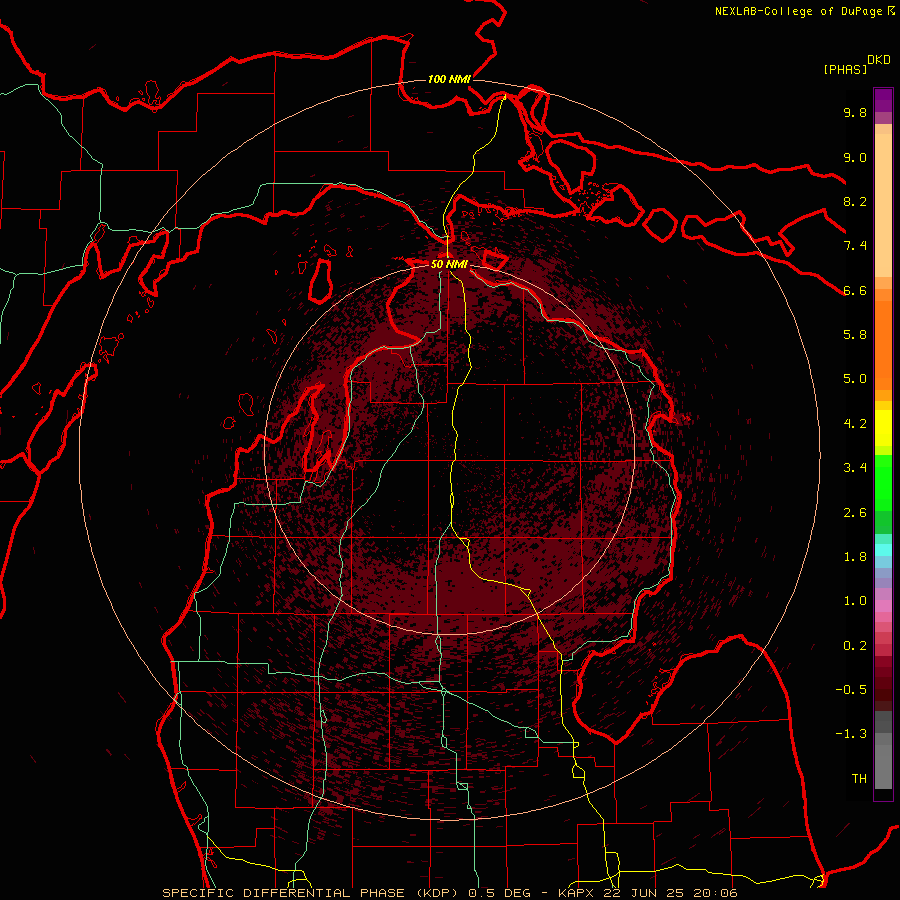Click the 6.6 legend value
Screen dimensions: 900x900
click(x=855, y=290)
